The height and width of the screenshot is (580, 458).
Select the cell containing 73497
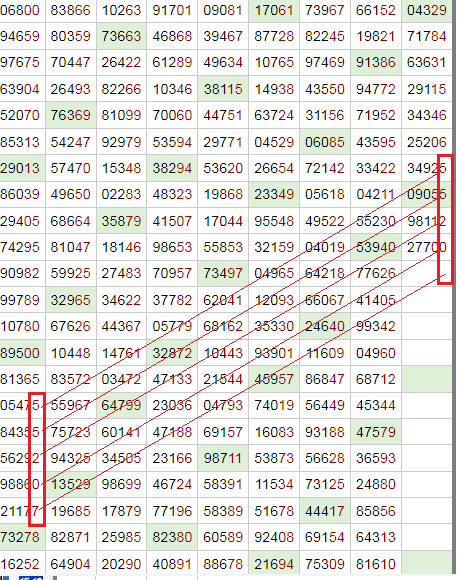click(x=223, y=273)
